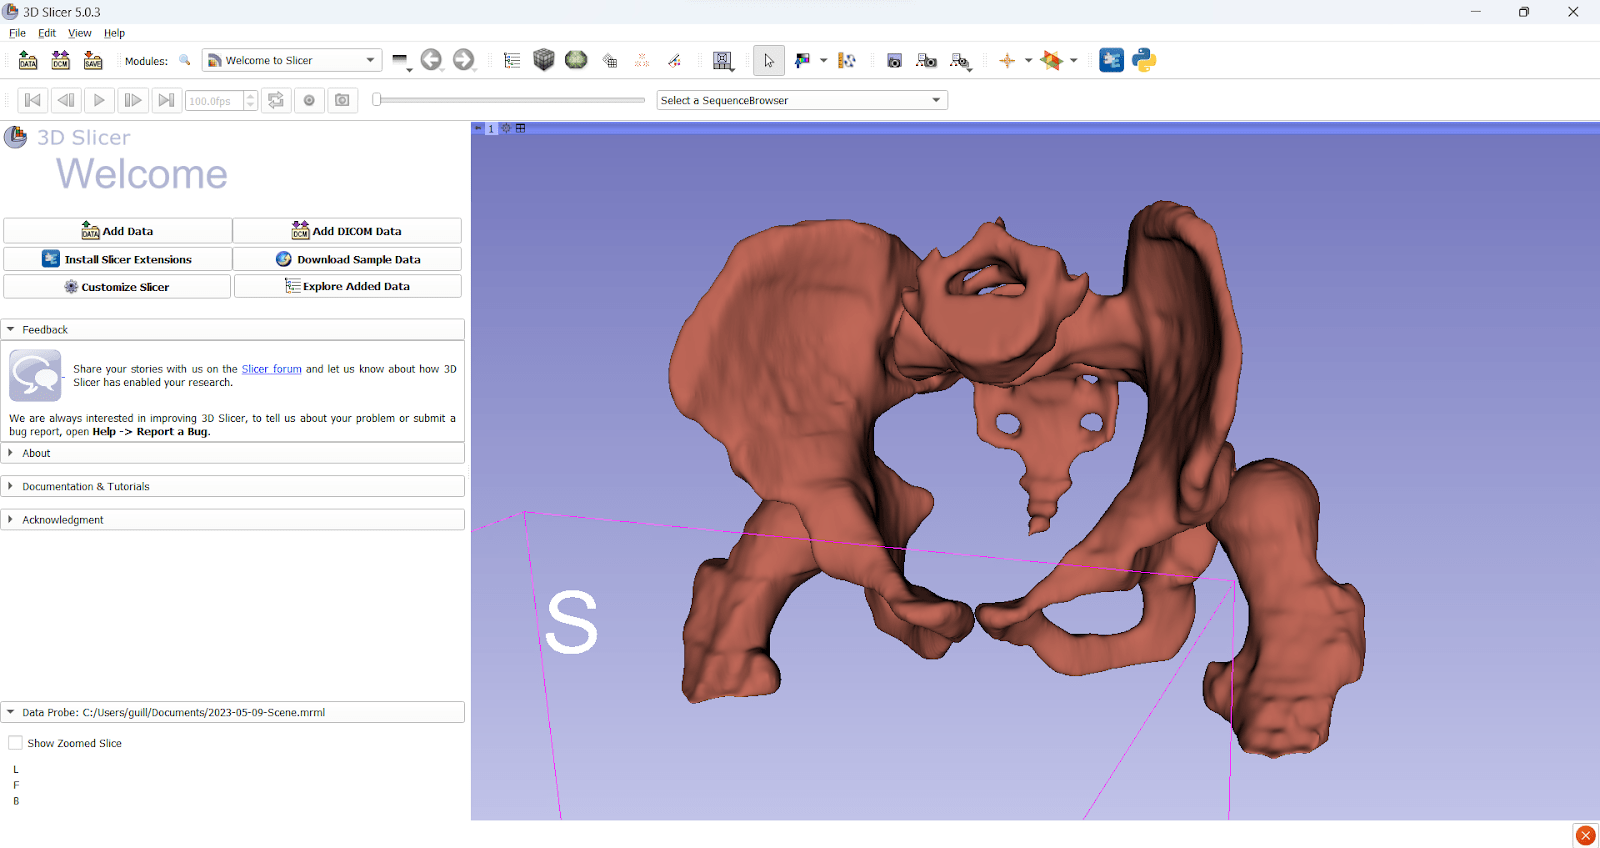Open the Slicer forum link
Viewport: 1600px width, 848px height.
point(271,369)
